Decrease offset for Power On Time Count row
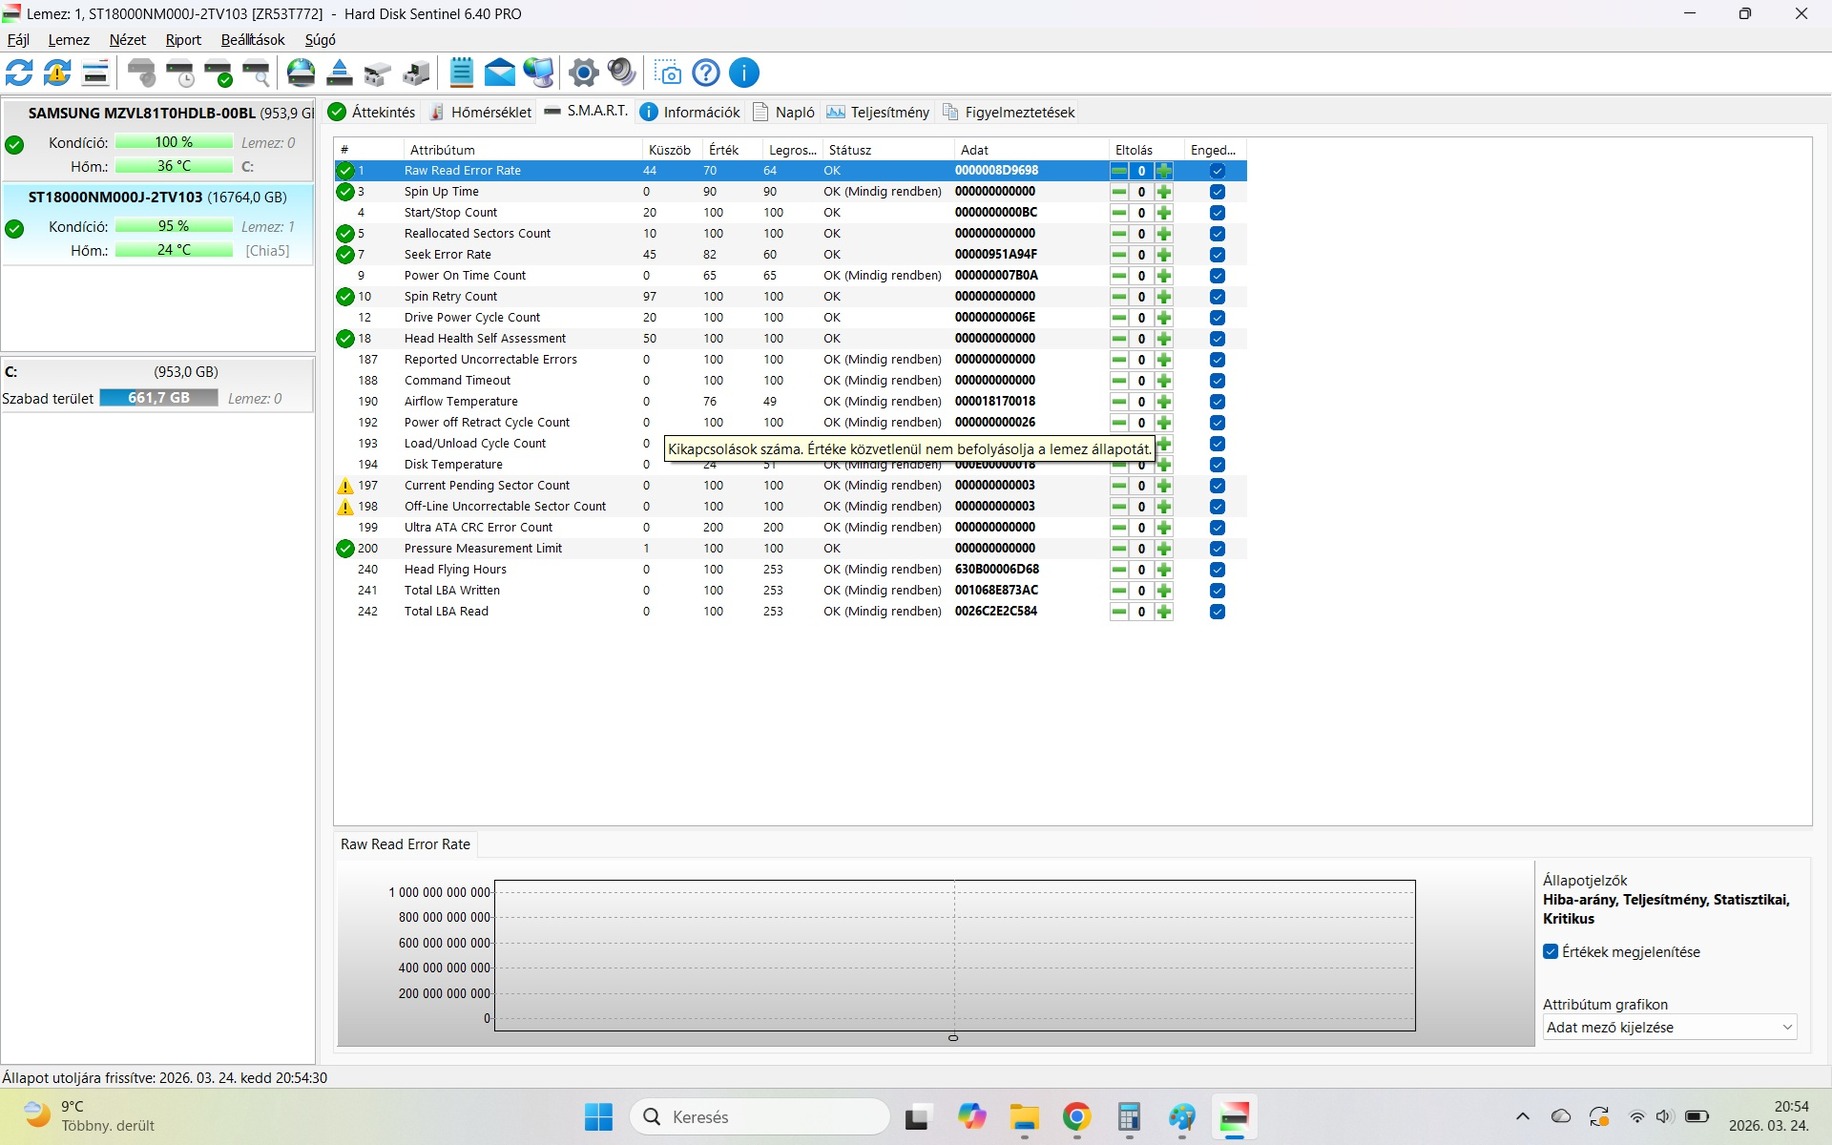 [1119, 276]
